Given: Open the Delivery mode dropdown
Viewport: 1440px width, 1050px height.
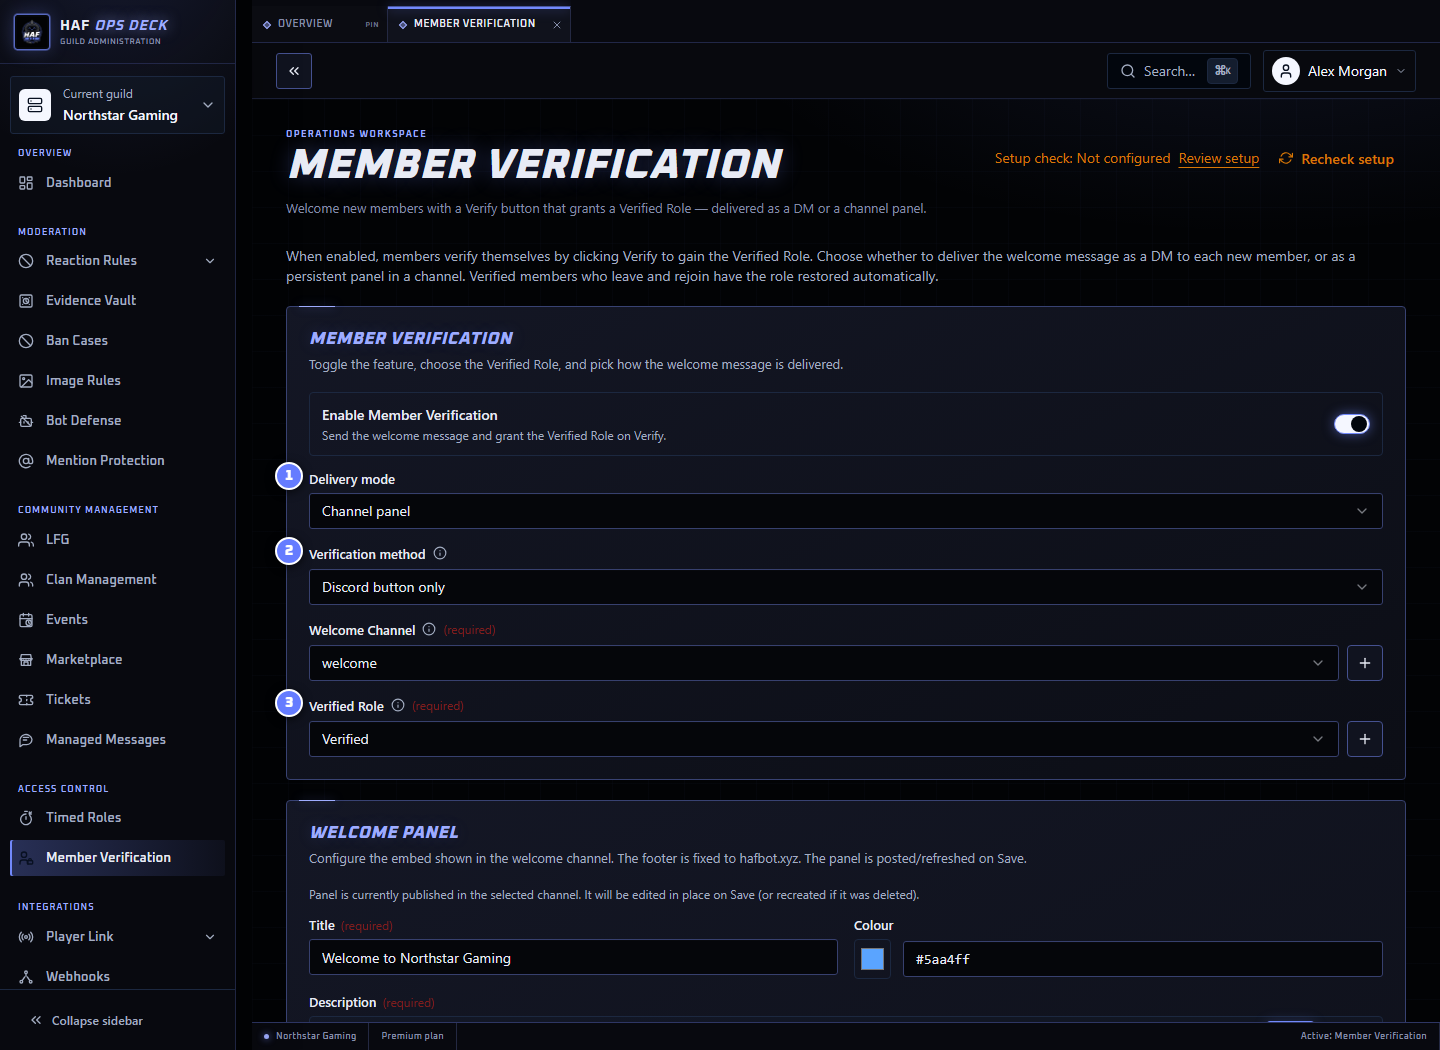Looking at the screenshot, I should click(845, 511).
